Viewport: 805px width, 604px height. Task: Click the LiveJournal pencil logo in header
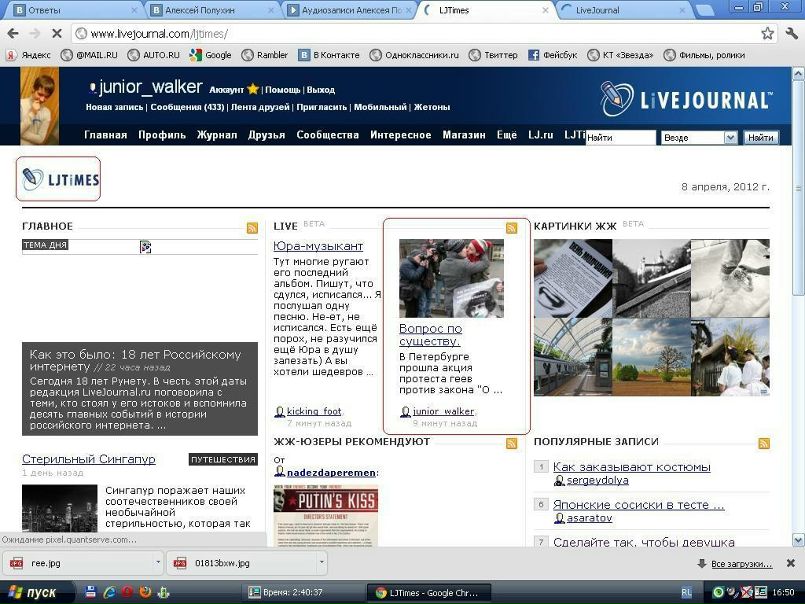(x=686, y=99)
